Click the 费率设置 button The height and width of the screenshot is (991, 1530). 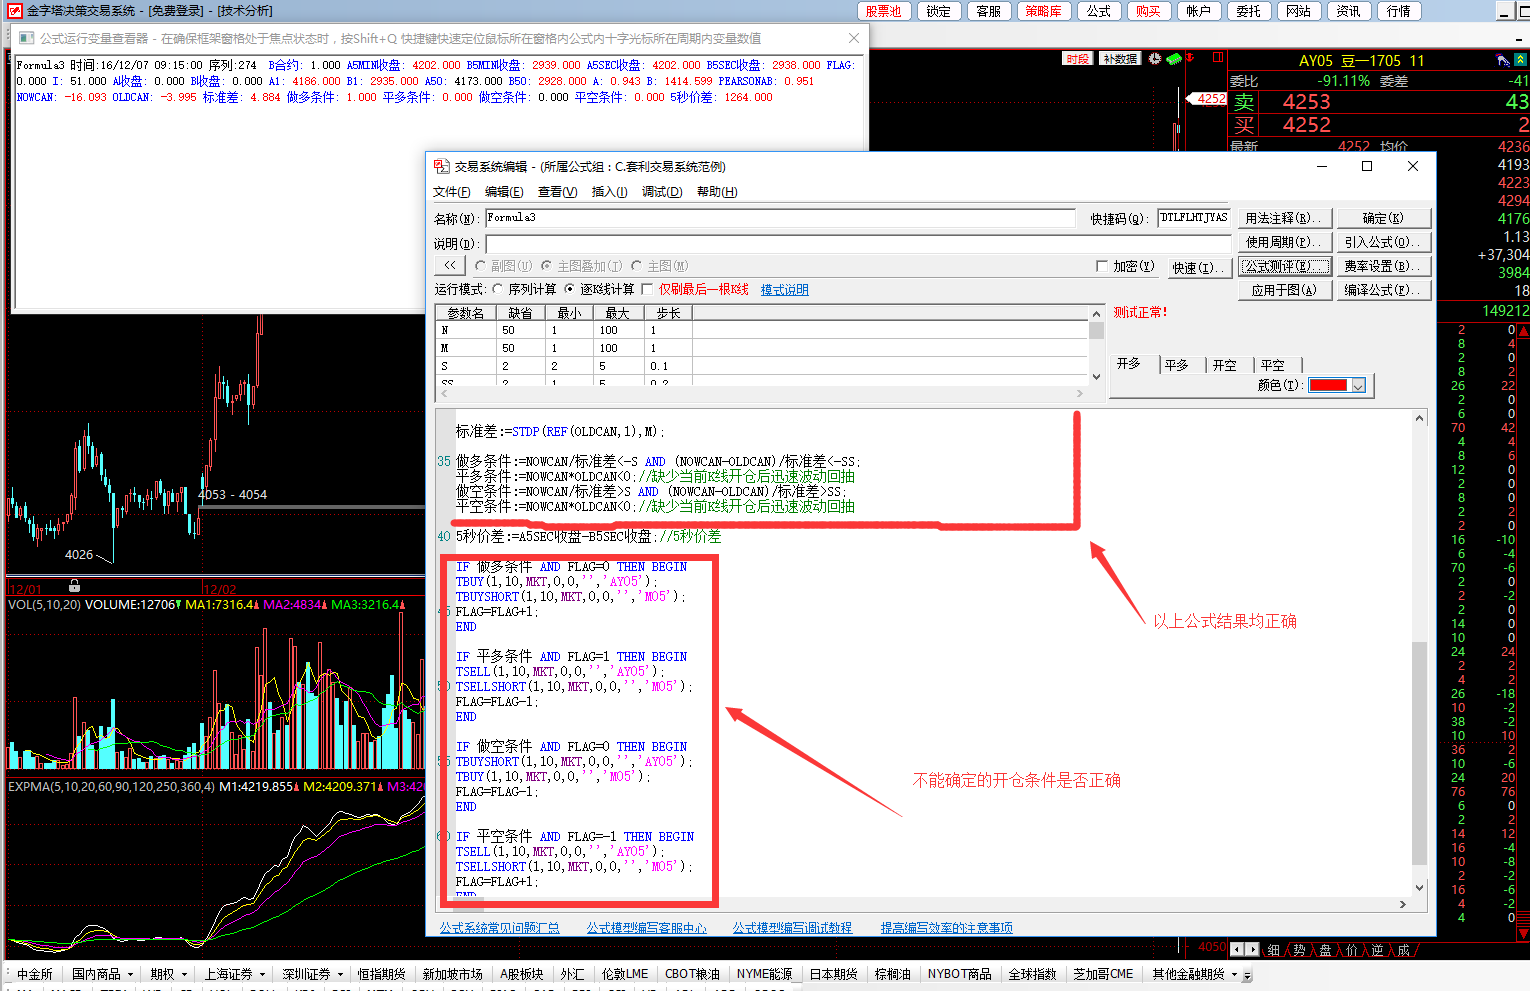click(x=1384, y=266)
